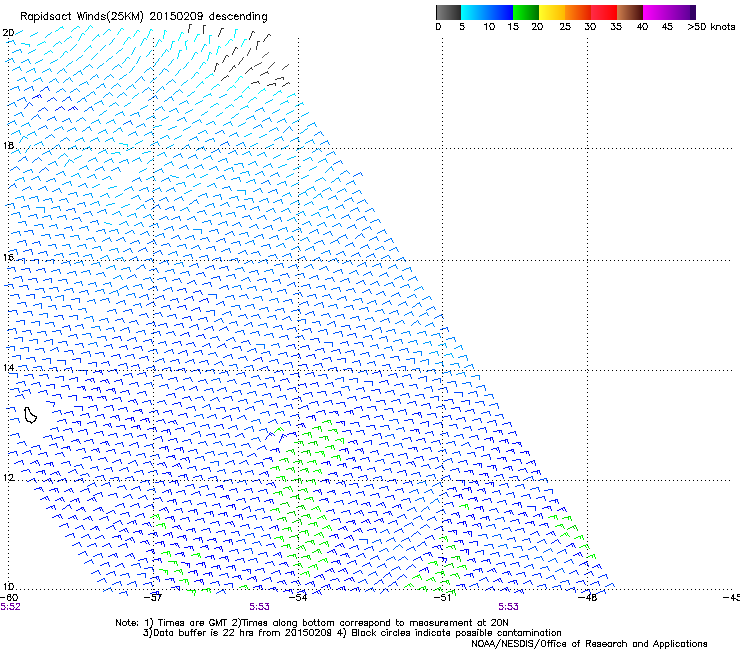
Task: Click the '18' latitude axis label
Action: [8, 145]
